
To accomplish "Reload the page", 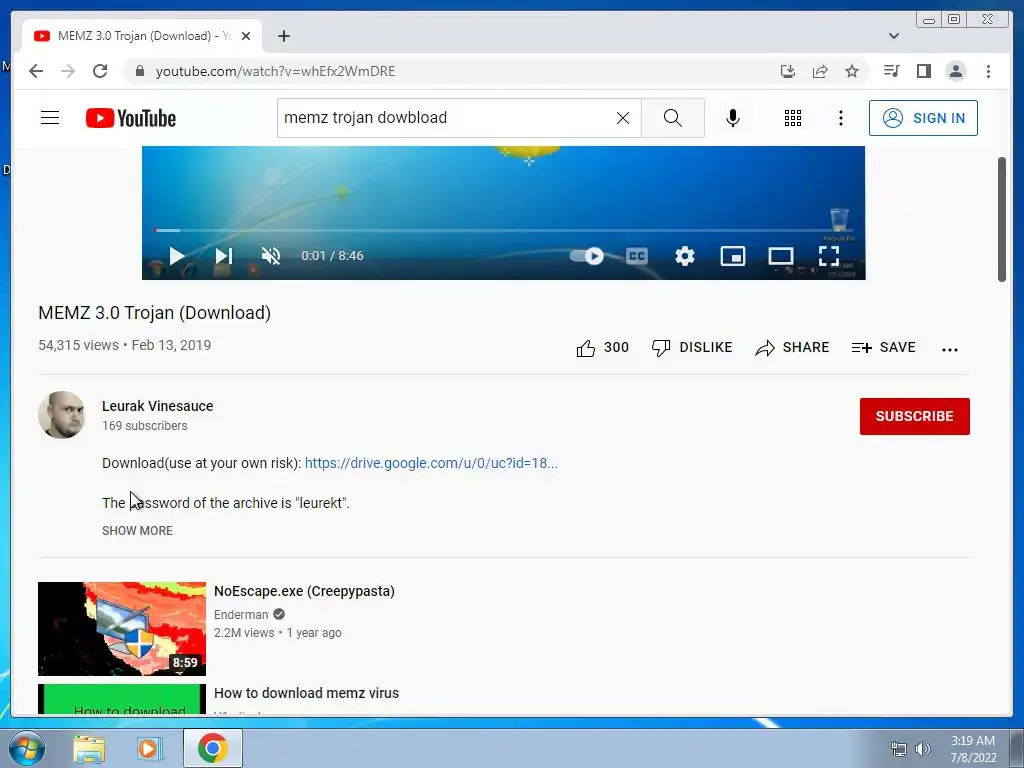I will point(100,71).
